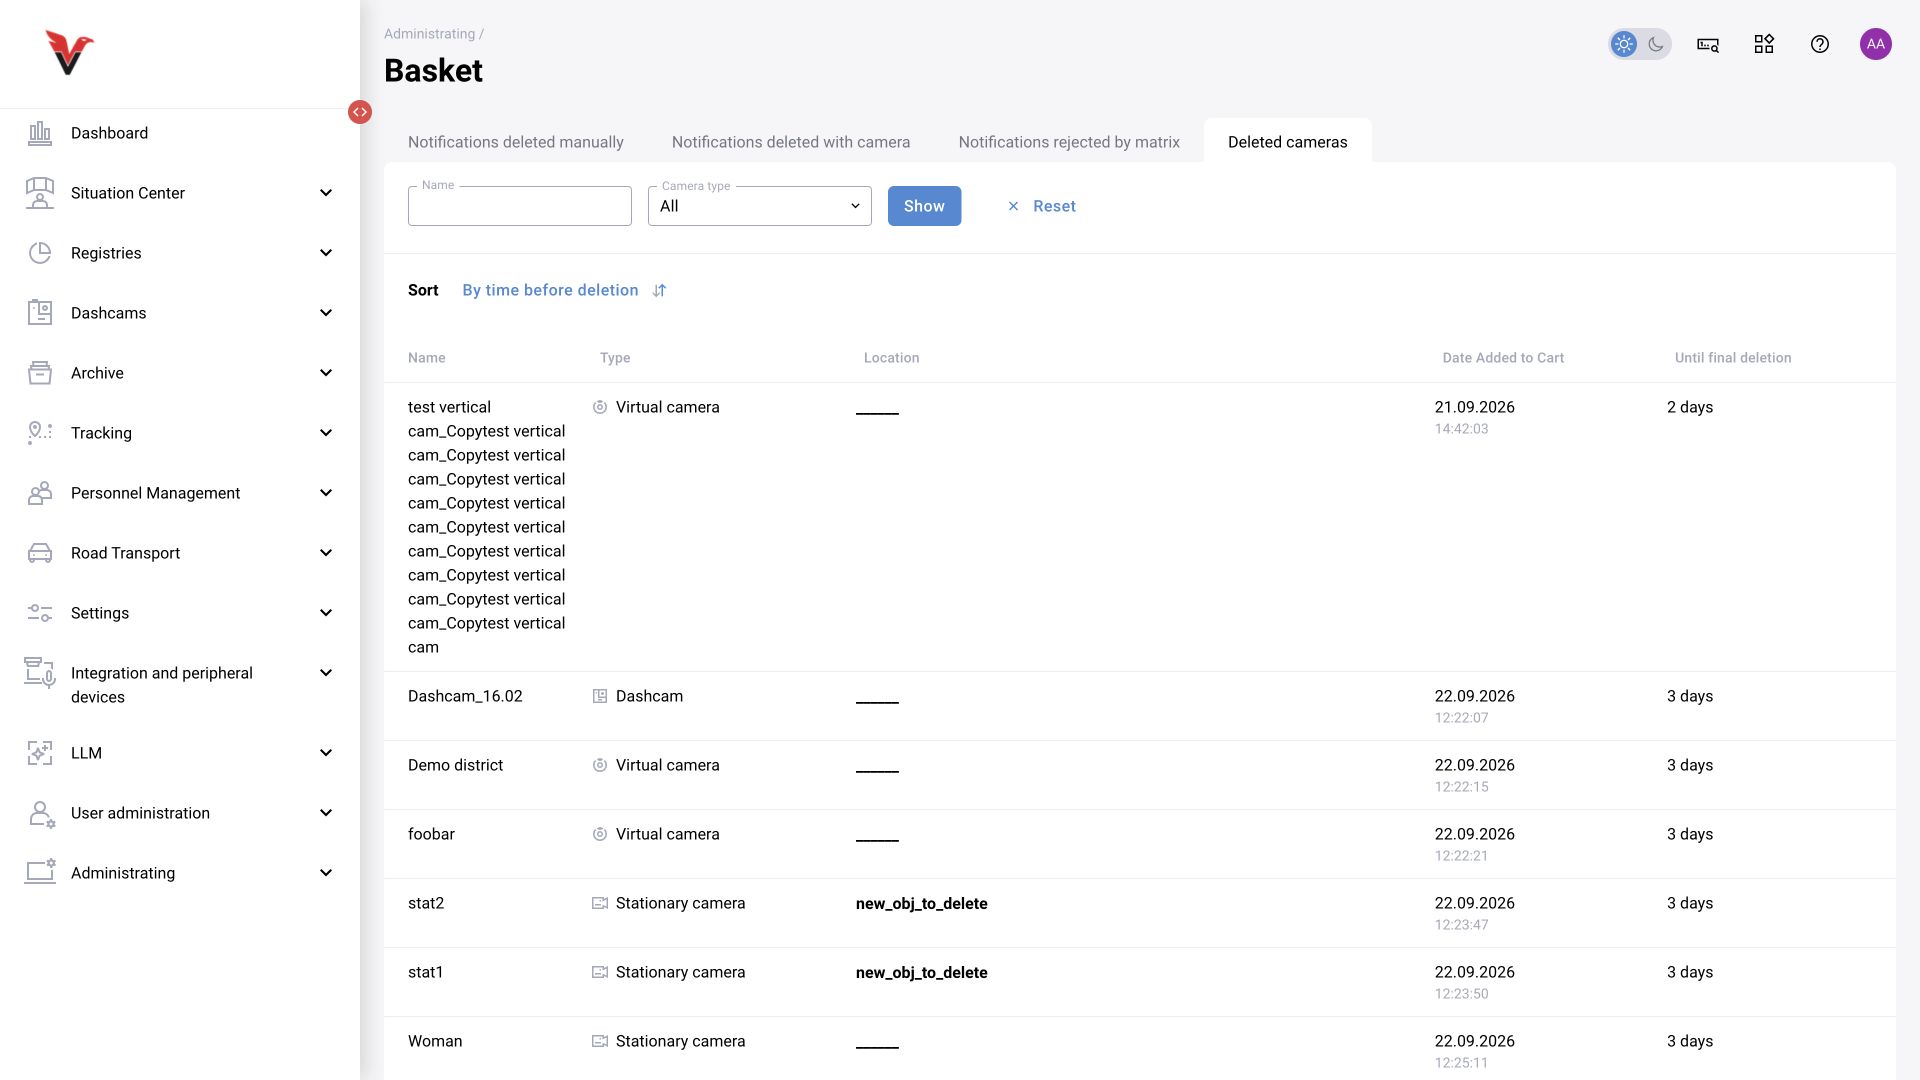Click the Dashcam_16.02 row name
This screenshot has width=1920, height=1080.
click(465, 696)
